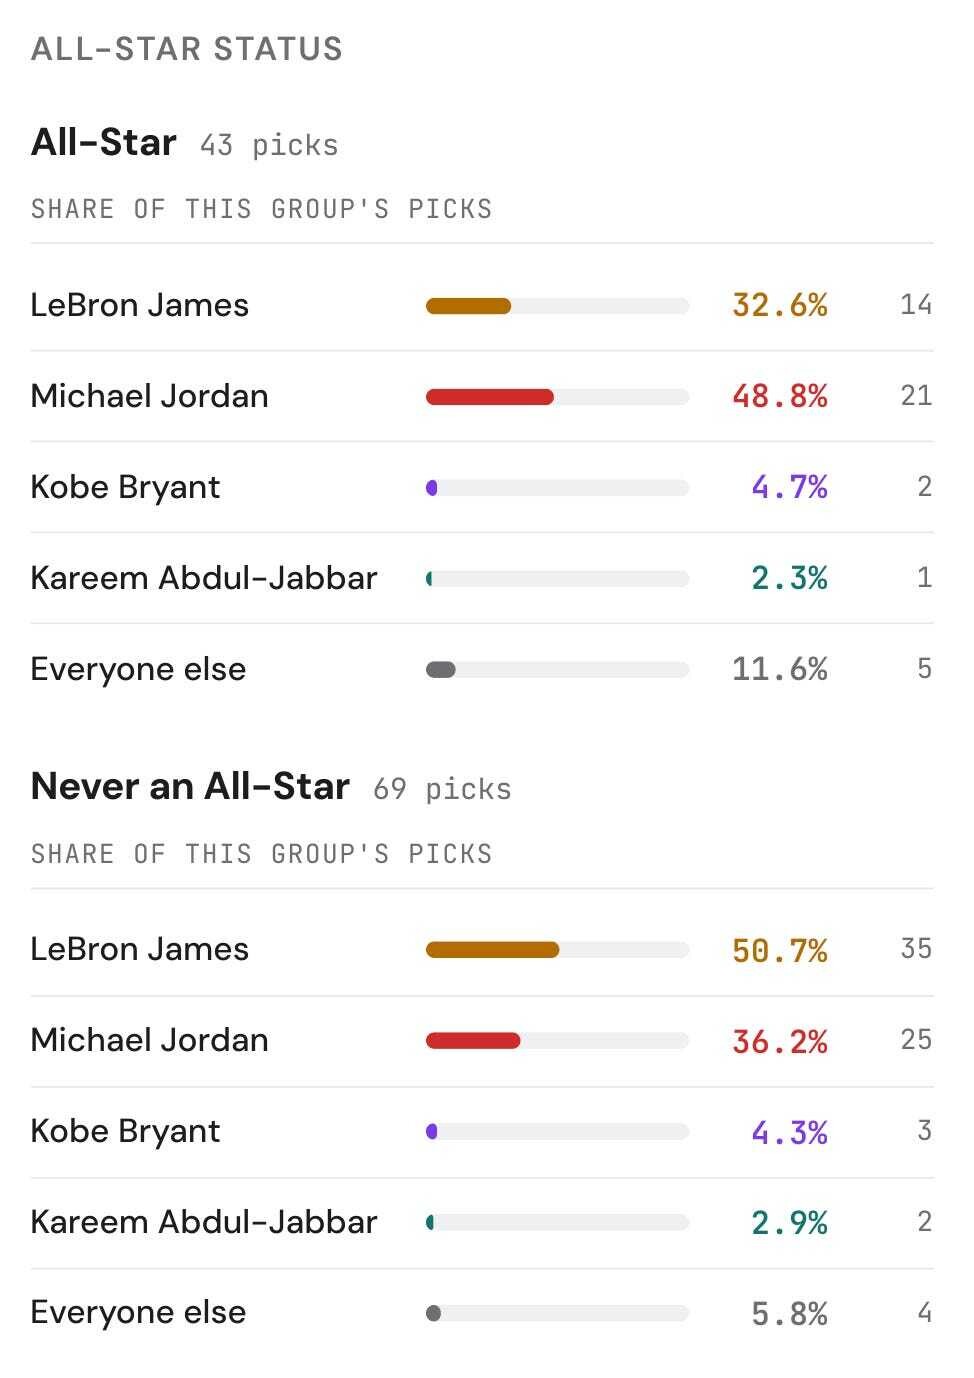
Task: Click the 50.7% LeBron James value
Action: click(780, 950)
